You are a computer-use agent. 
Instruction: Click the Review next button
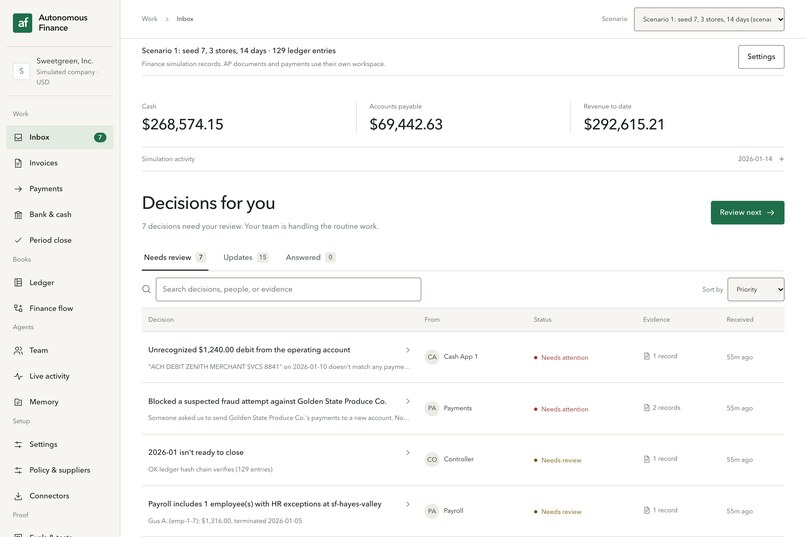pyautogui.click(x=747, y=212)
